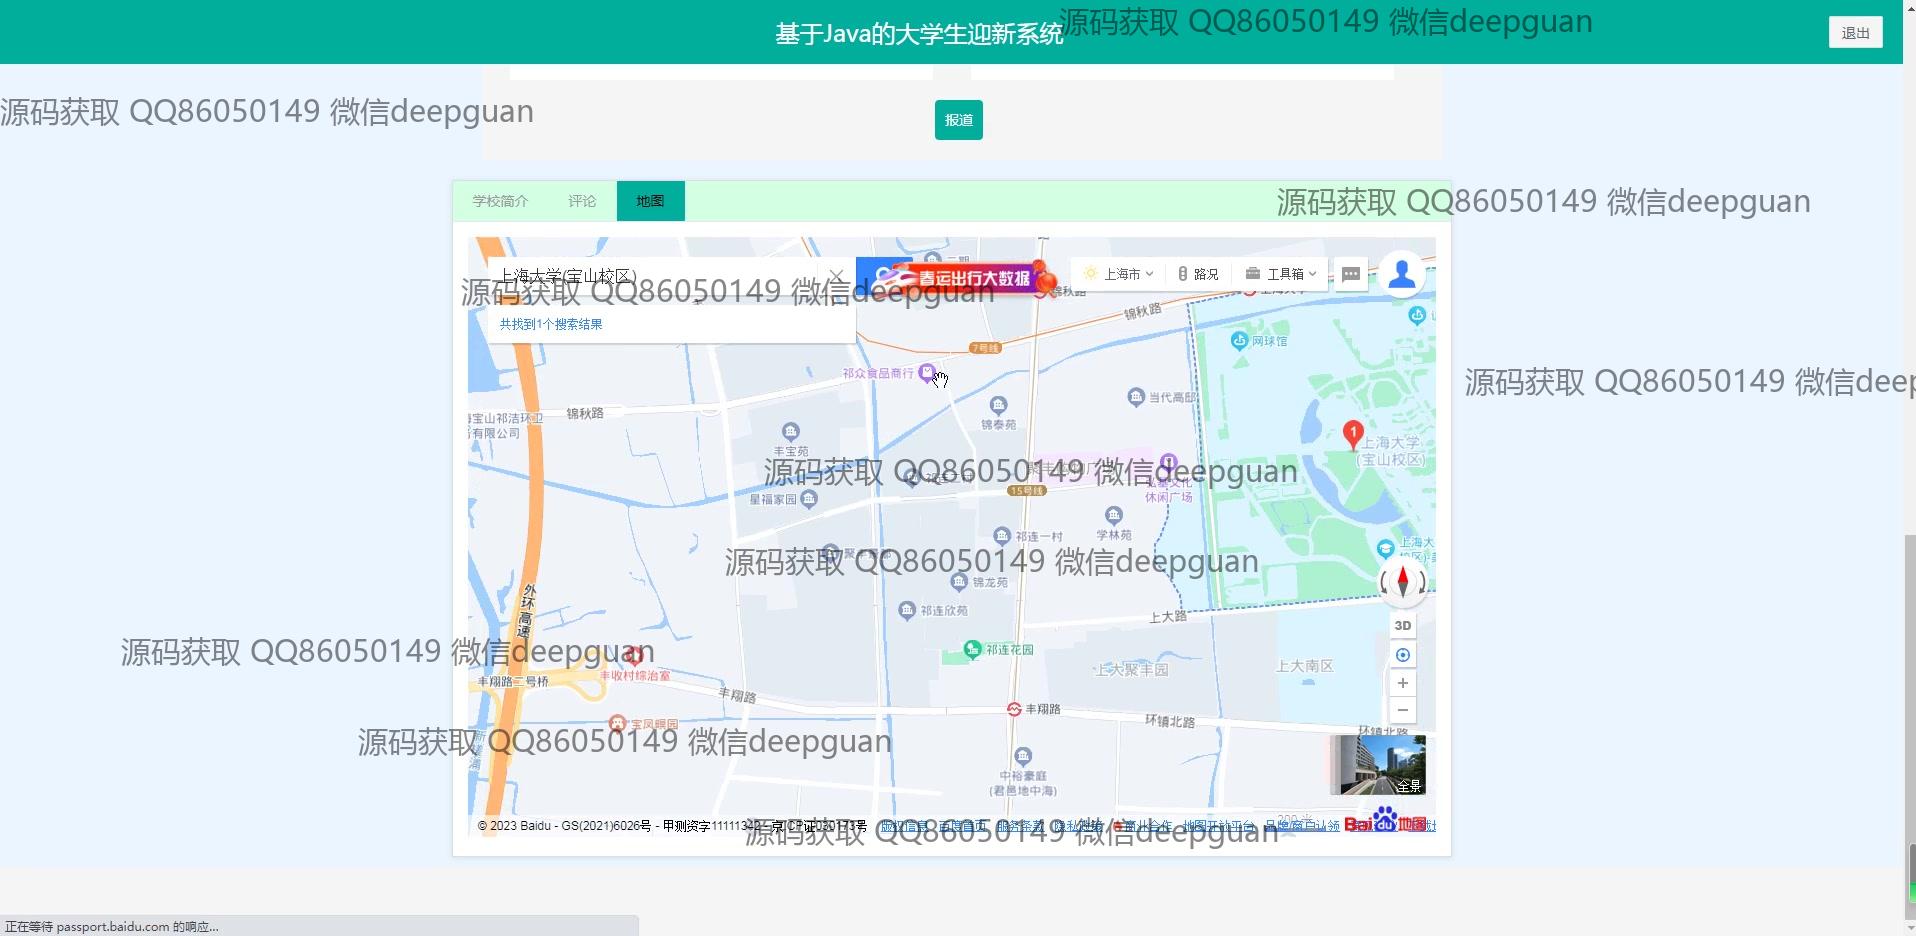
Task: Switch to the 学校简介 tab
Action: point(500,201)
